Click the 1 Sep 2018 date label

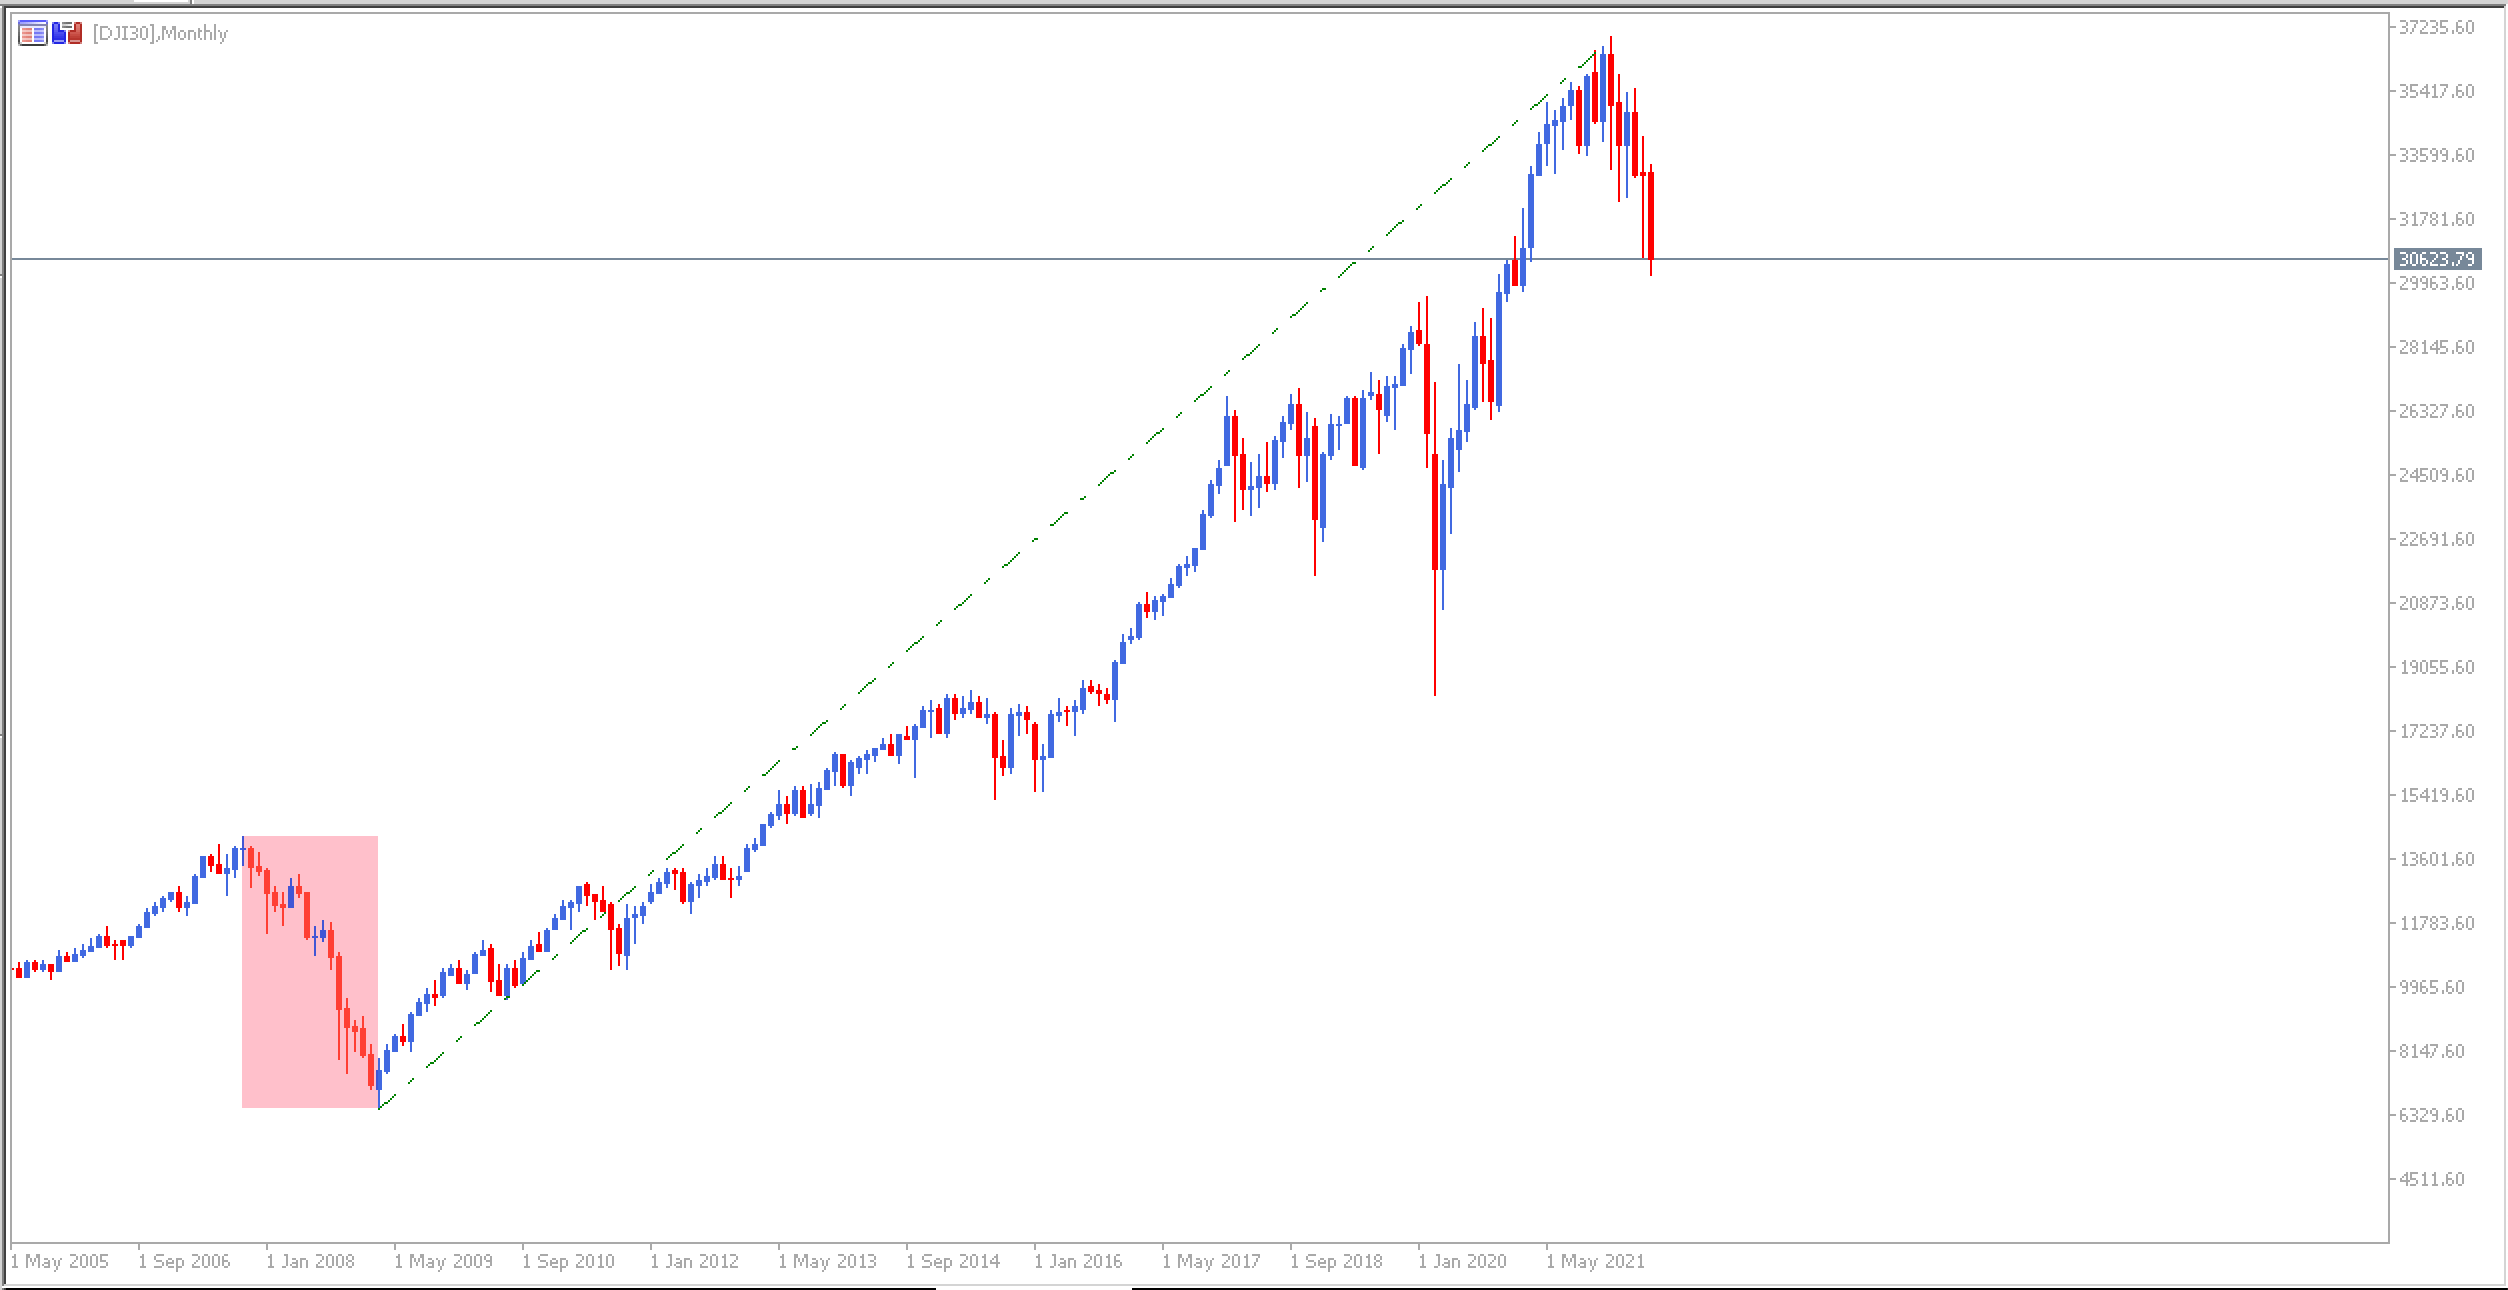coord(1337,1262)
